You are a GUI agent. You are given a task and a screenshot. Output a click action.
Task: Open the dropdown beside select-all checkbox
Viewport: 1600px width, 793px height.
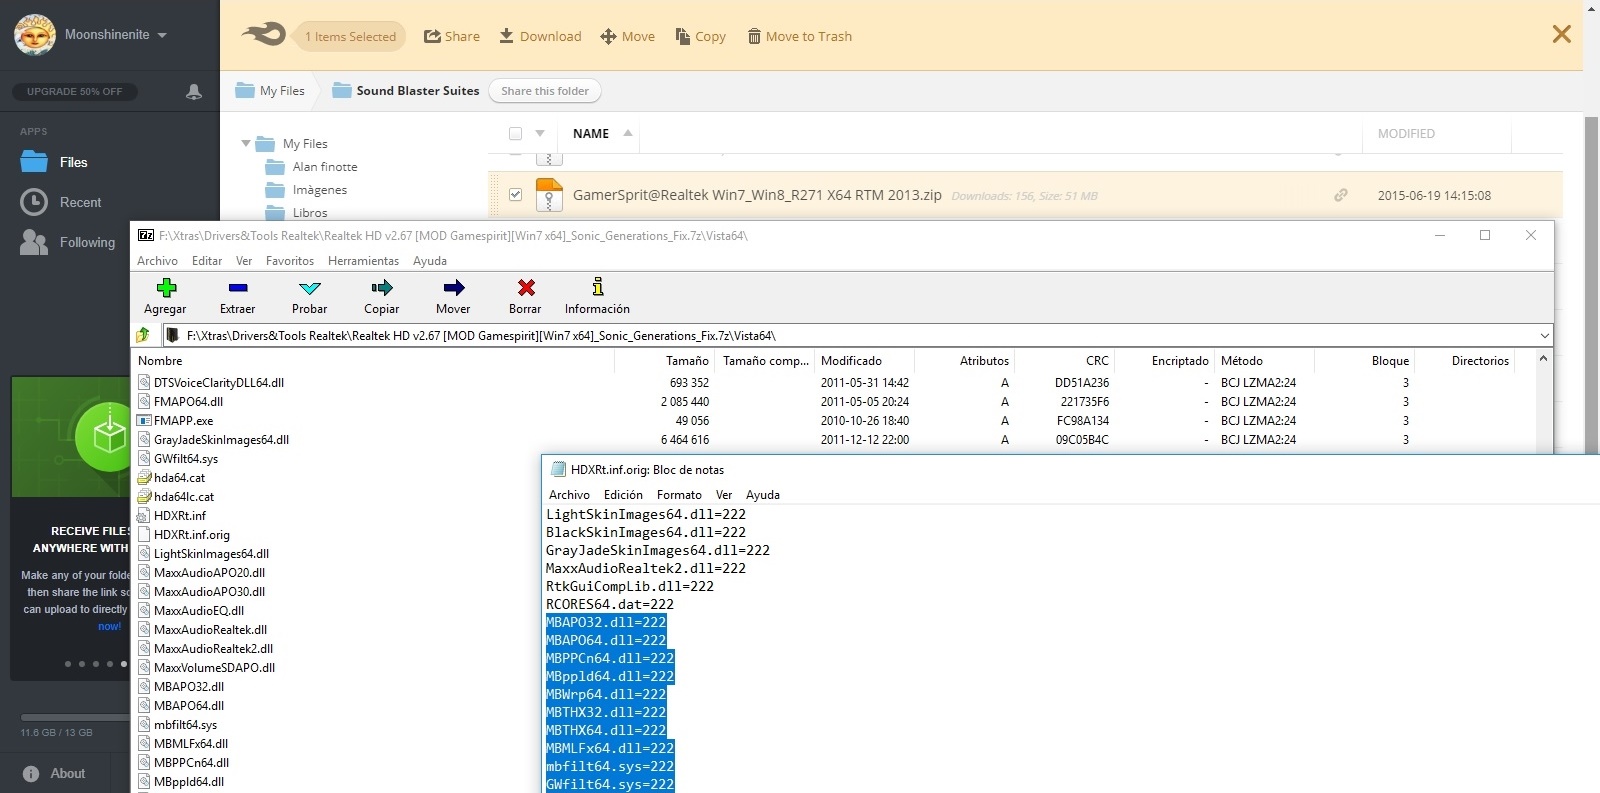pos(540,134)
